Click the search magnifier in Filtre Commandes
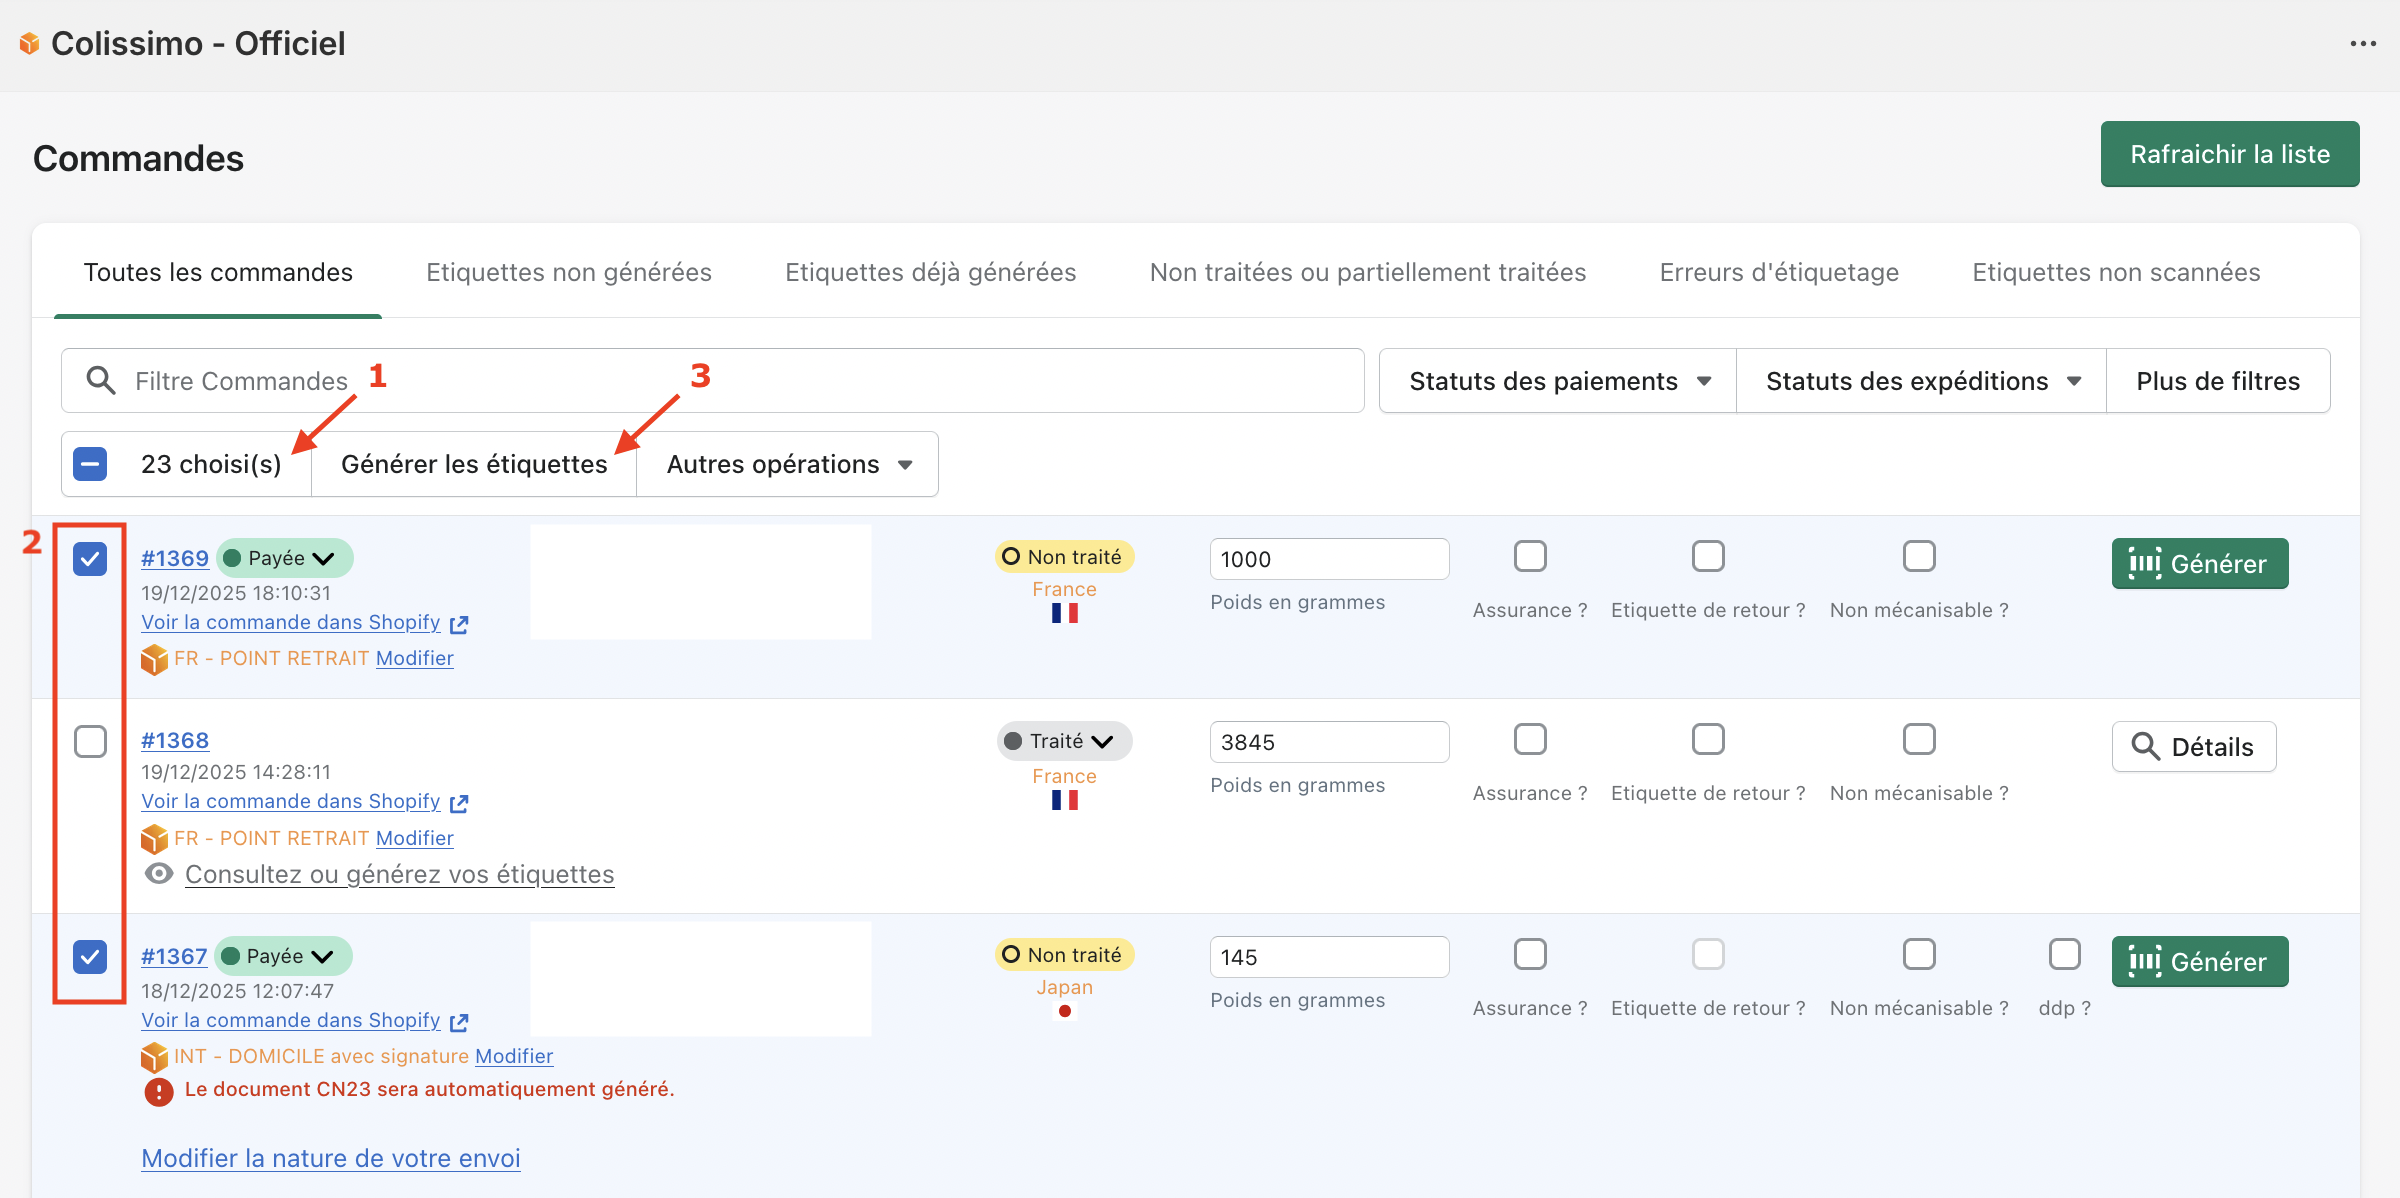 100,380
